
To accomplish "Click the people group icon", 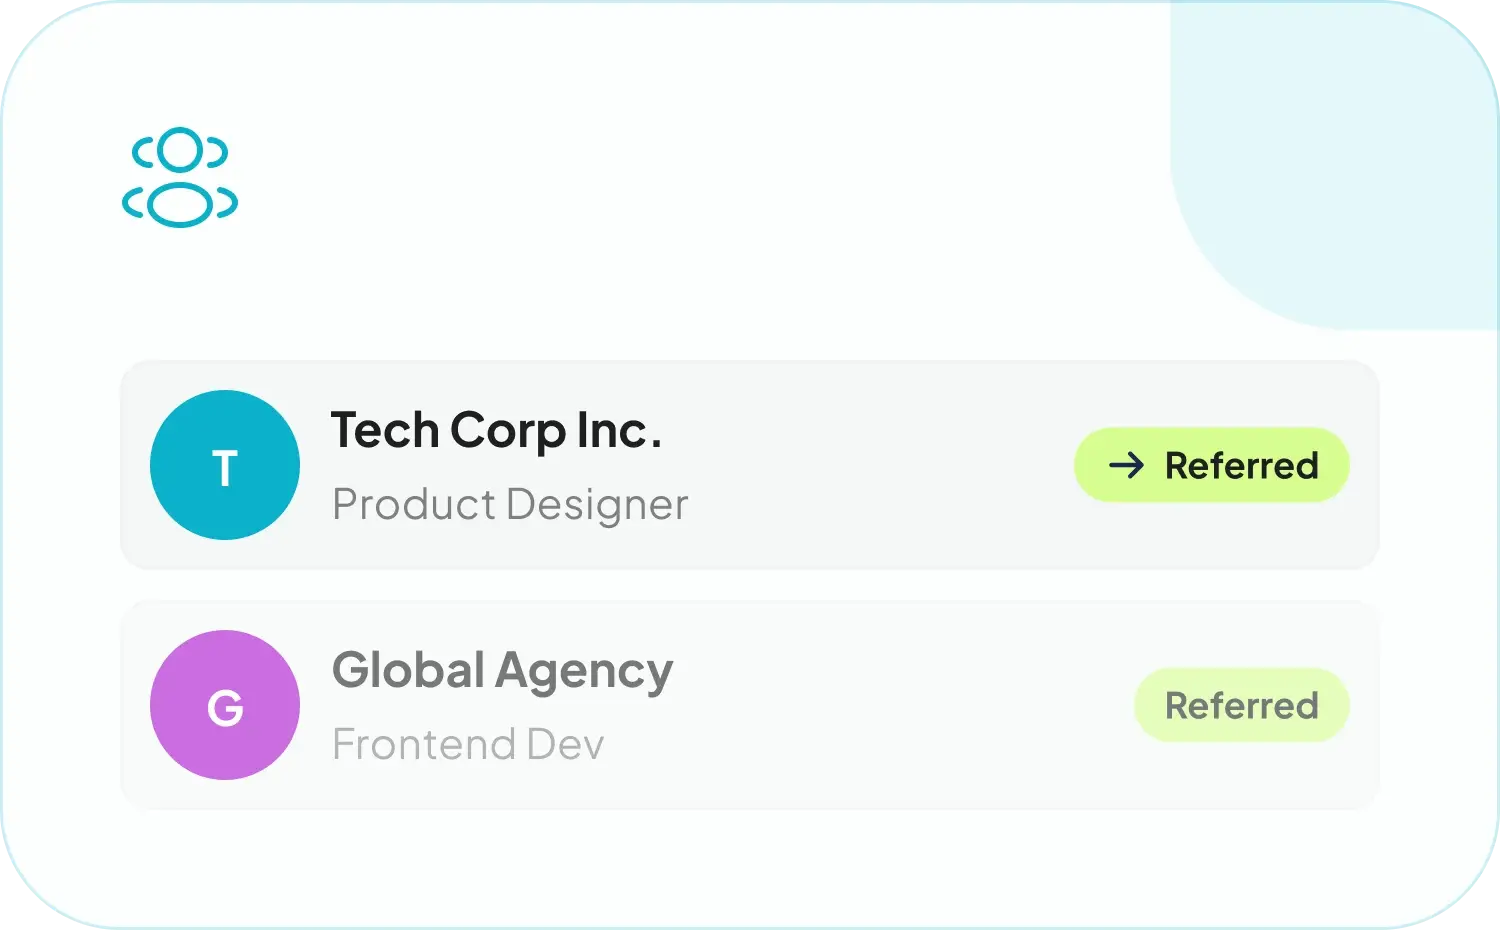I will click(180, 177).
